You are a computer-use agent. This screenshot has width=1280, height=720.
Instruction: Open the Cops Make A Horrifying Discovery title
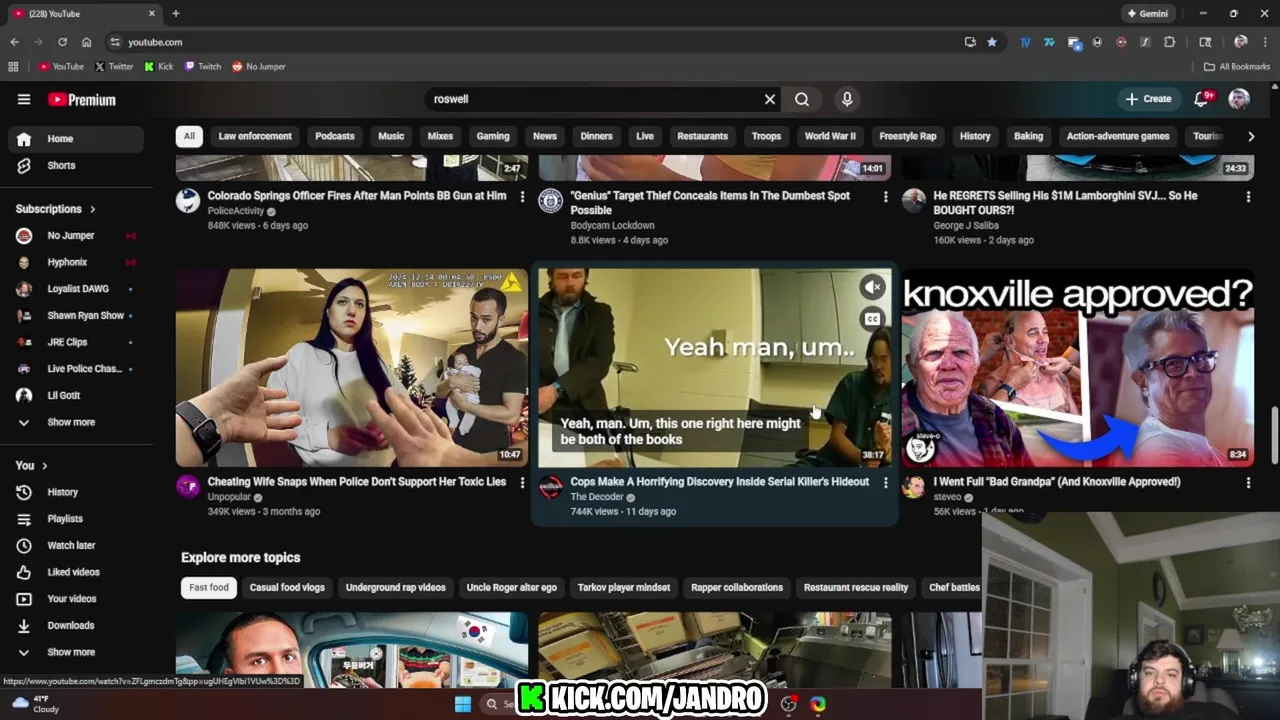click(x=719, y=482)
